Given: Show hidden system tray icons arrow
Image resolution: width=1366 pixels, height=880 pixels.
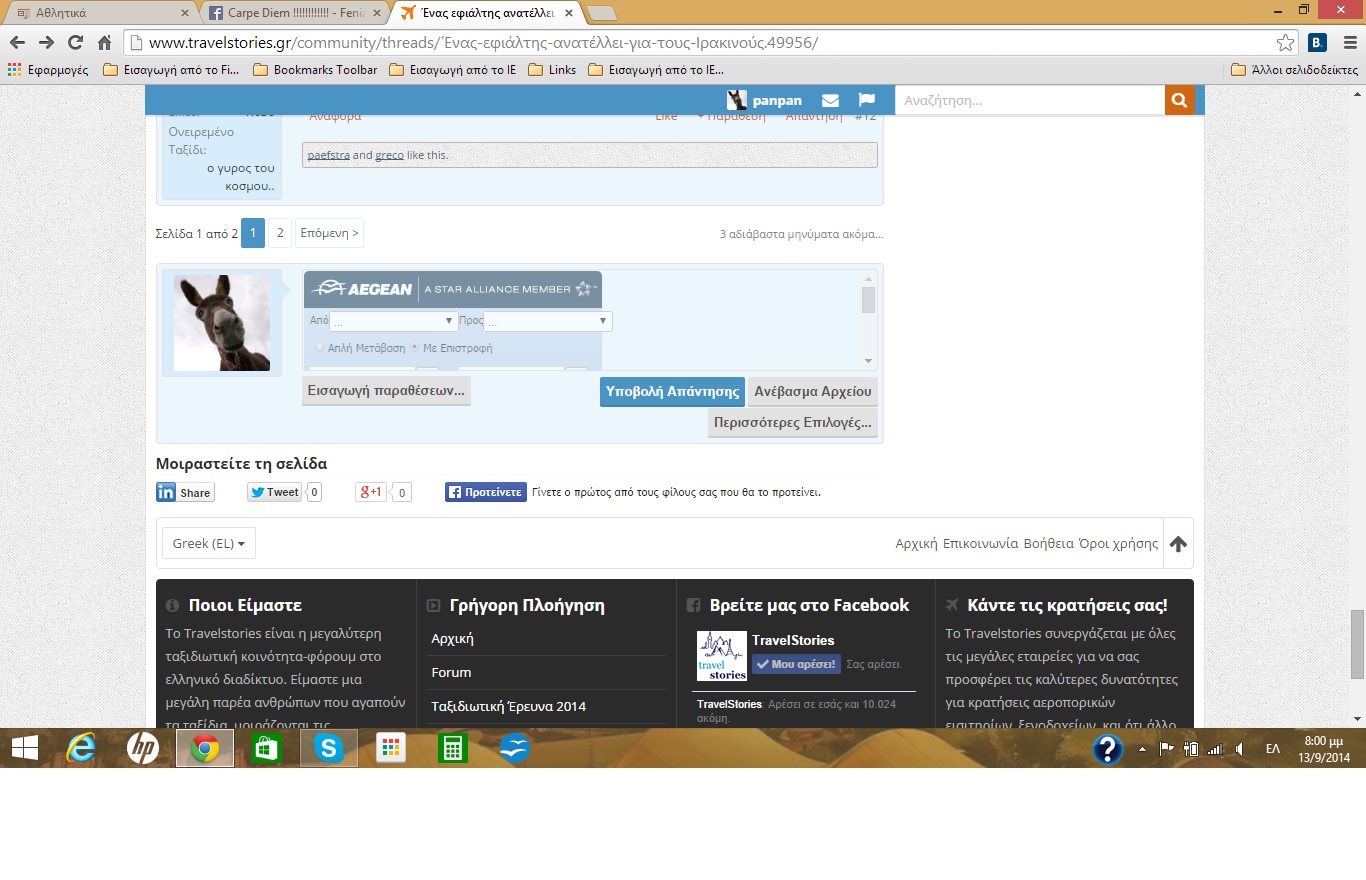Looking at the screenshot, I should coord(1143,749).
